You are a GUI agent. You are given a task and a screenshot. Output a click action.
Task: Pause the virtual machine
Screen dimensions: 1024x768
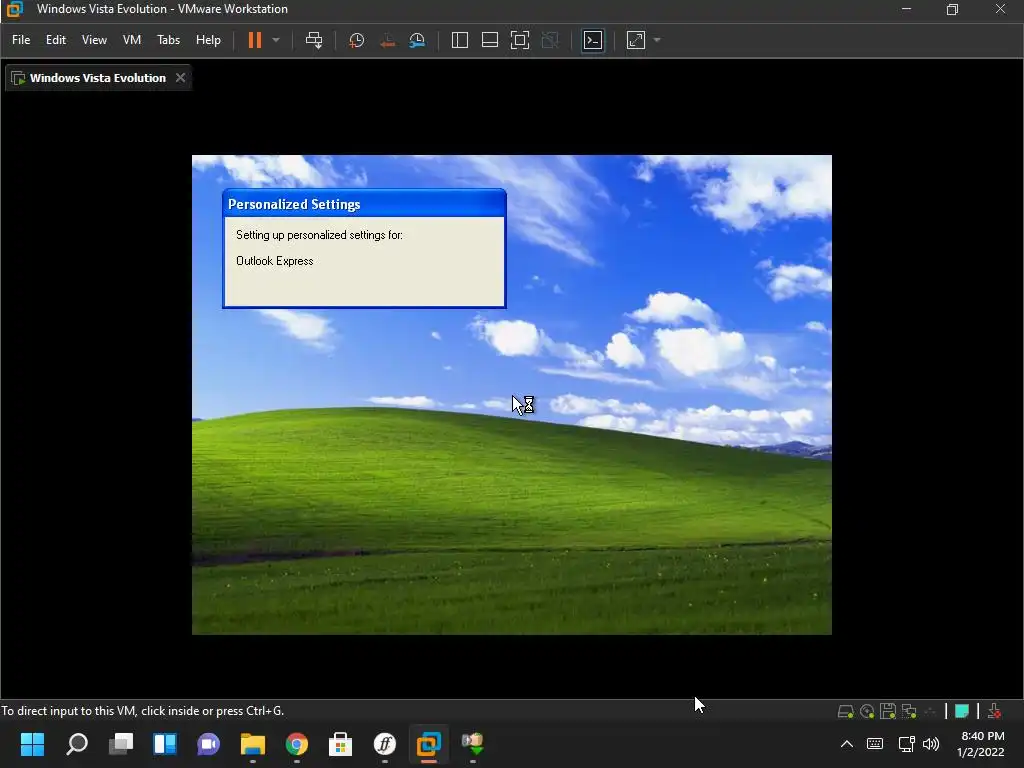pyautogui.click(x=255, y=40)
